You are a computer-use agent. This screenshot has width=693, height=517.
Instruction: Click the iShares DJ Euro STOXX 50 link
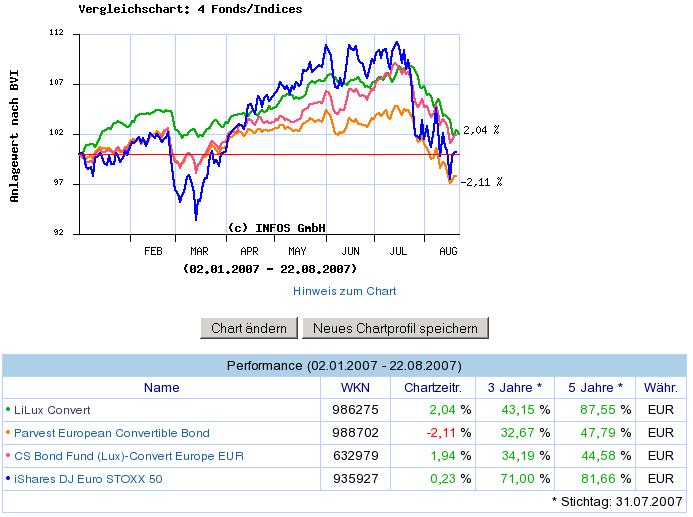[x=88, y=479]
